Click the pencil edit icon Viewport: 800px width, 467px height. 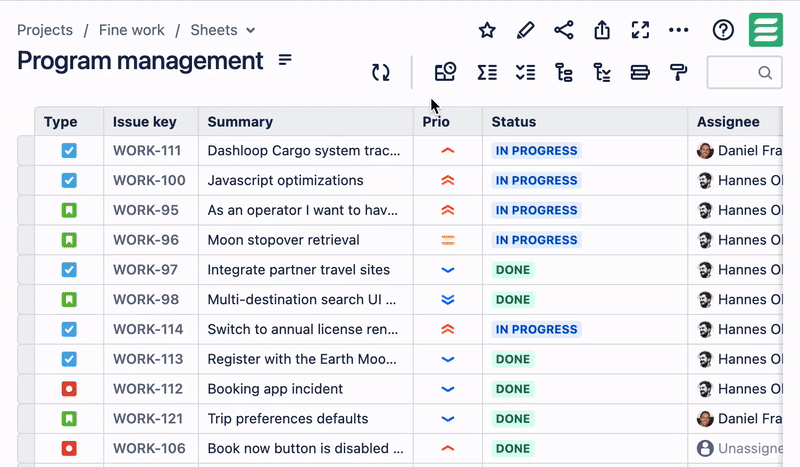pyautogui.click(x=525, y=30)
